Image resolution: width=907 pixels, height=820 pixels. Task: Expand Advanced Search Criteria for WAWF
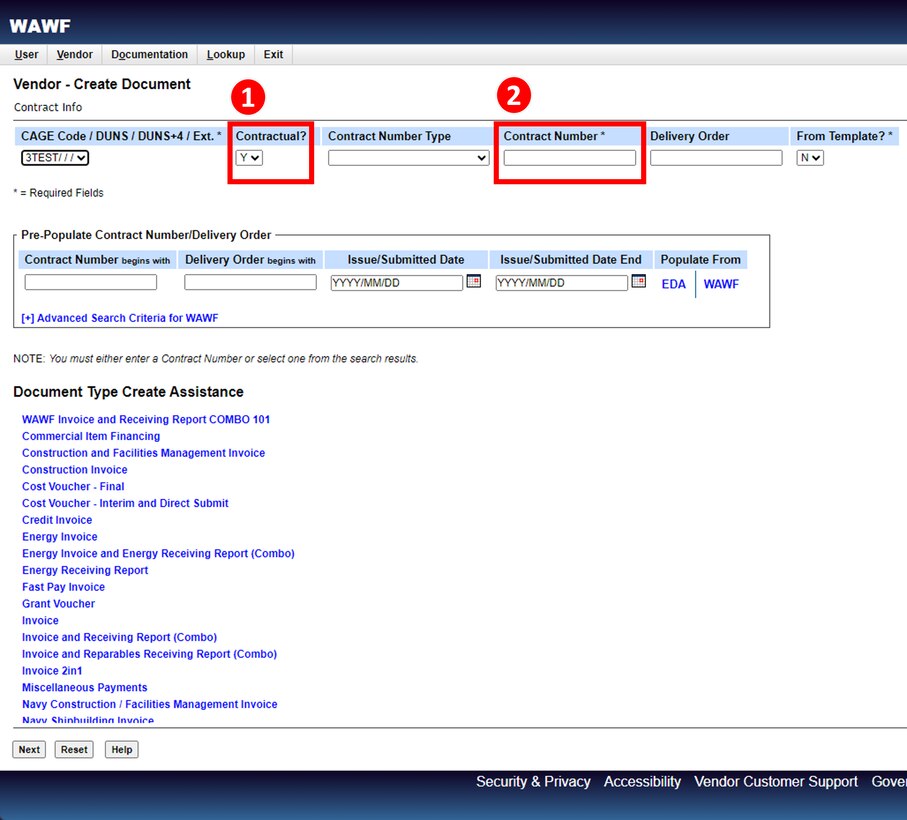pos(119,318)
